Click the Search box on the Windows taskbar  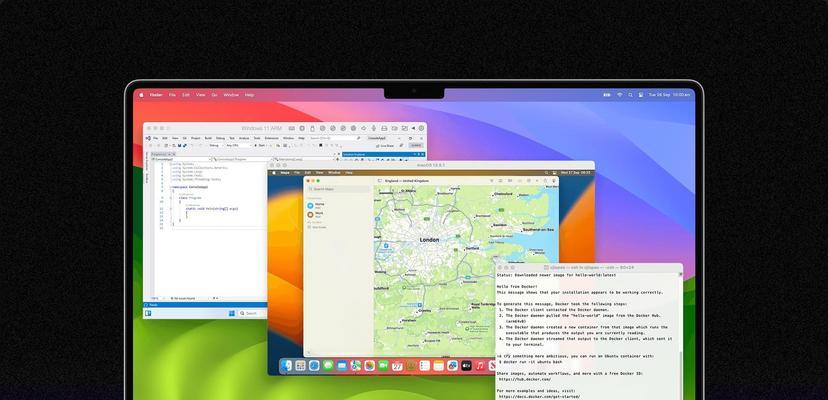252,313
